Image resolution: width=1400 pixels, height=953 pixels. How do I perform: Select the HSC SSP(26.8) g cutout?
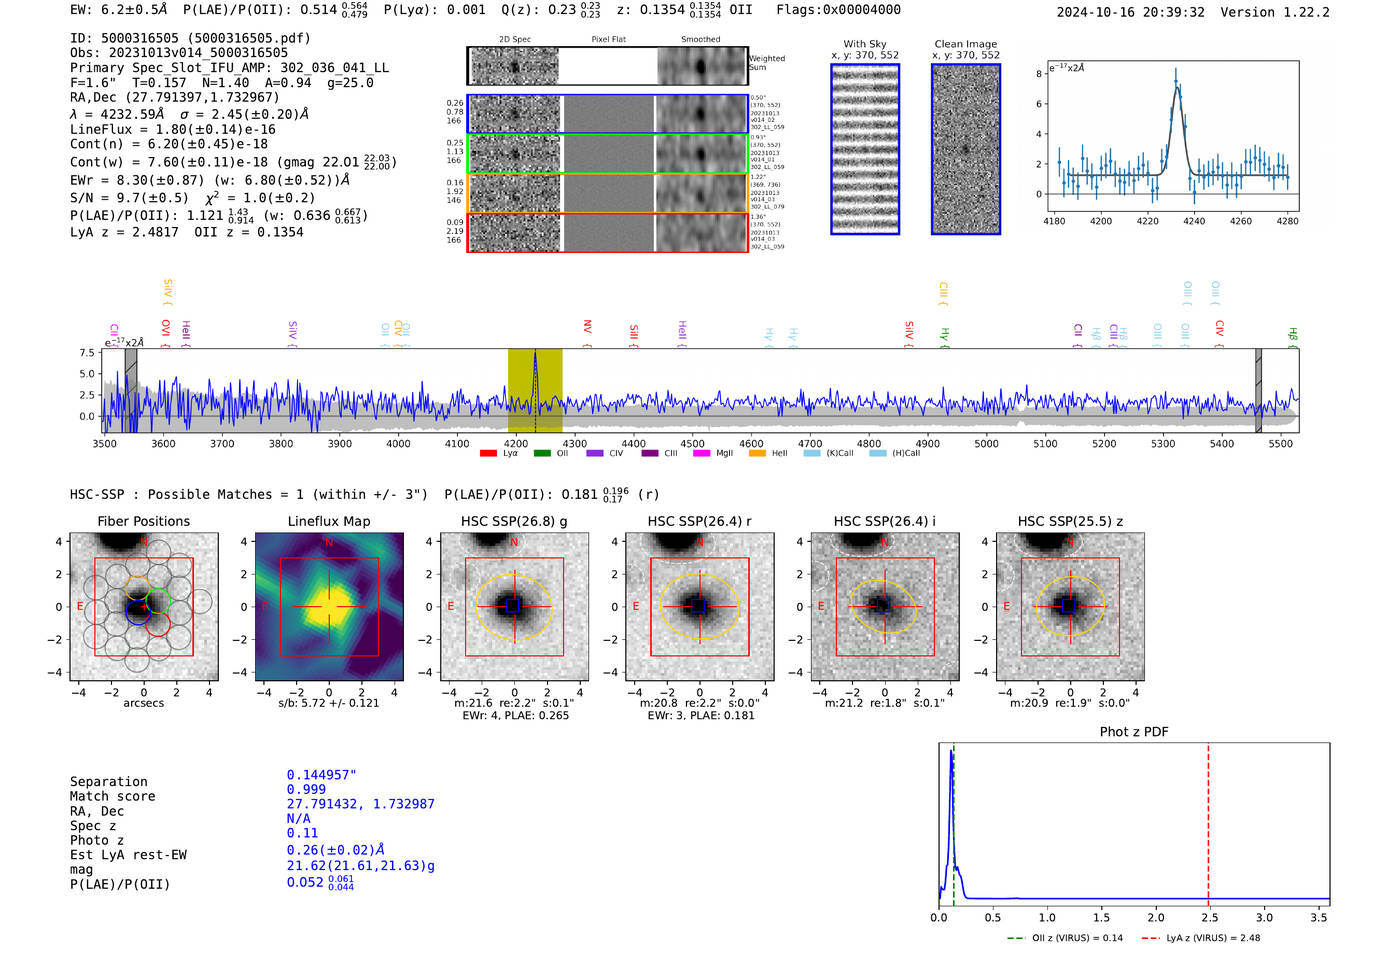click(x=514, y=607)
